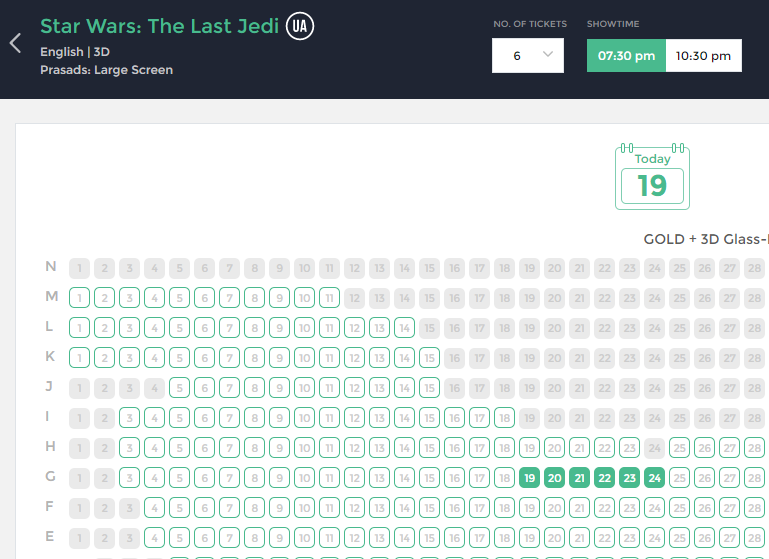Select seat 11 in row M

tap(330, 298)
